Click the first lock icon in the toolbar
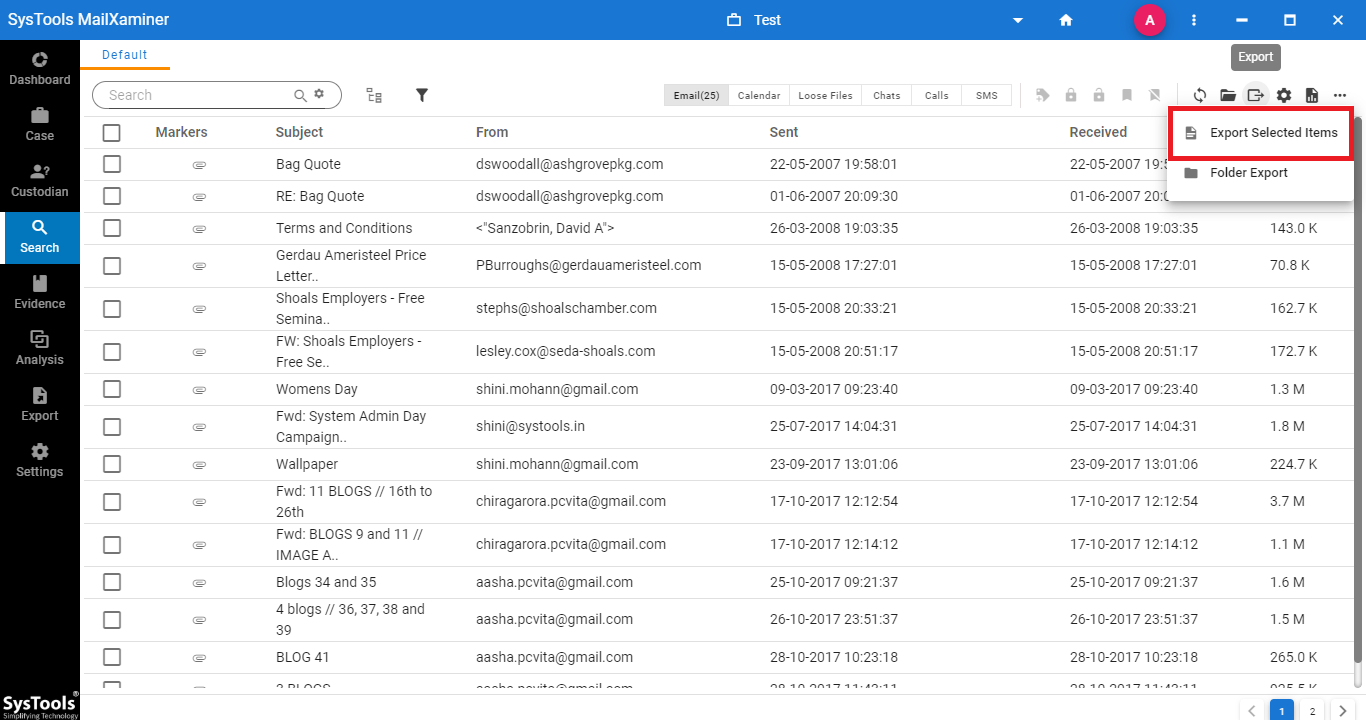1366x720 pixels. point(1071,95)
